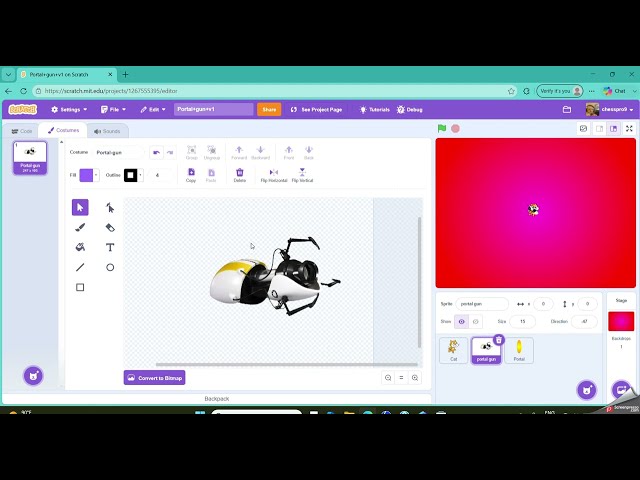
Task: Click Convert to Bitmap button
Action: coord(154,378)
